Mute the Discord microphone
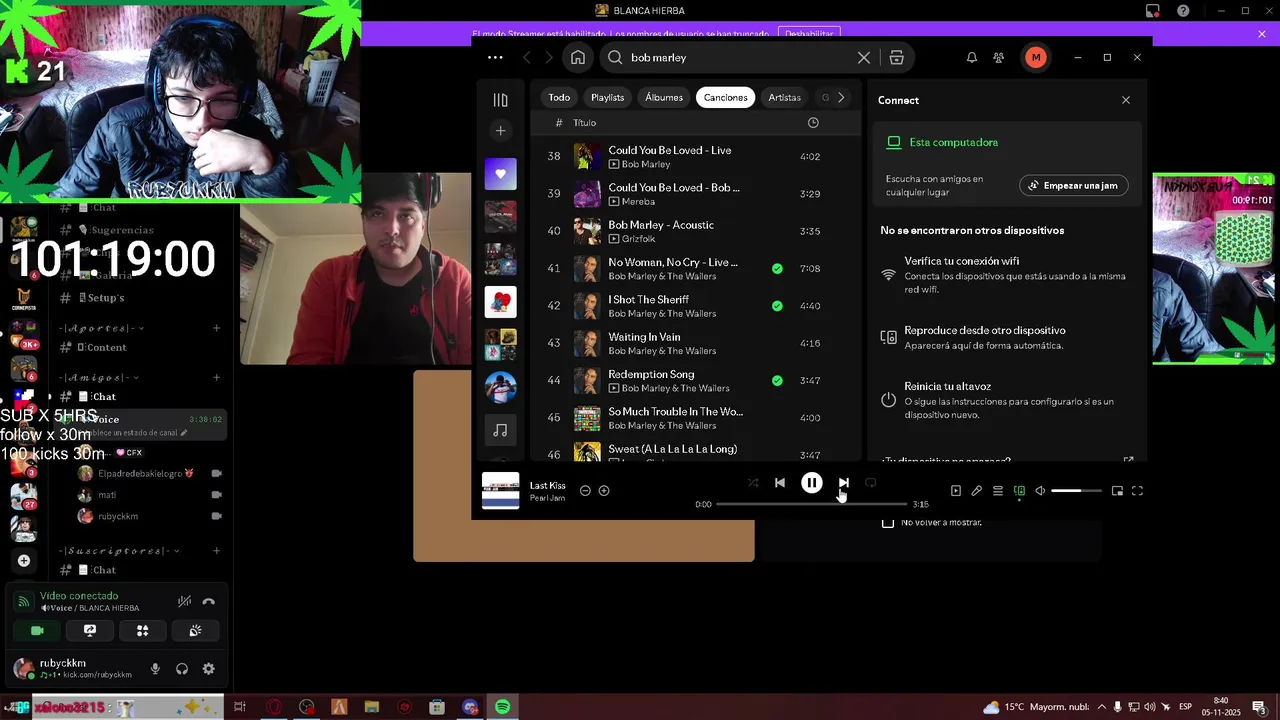The height and width of the screenshot is (720, 1280). (x=155, y=669)
